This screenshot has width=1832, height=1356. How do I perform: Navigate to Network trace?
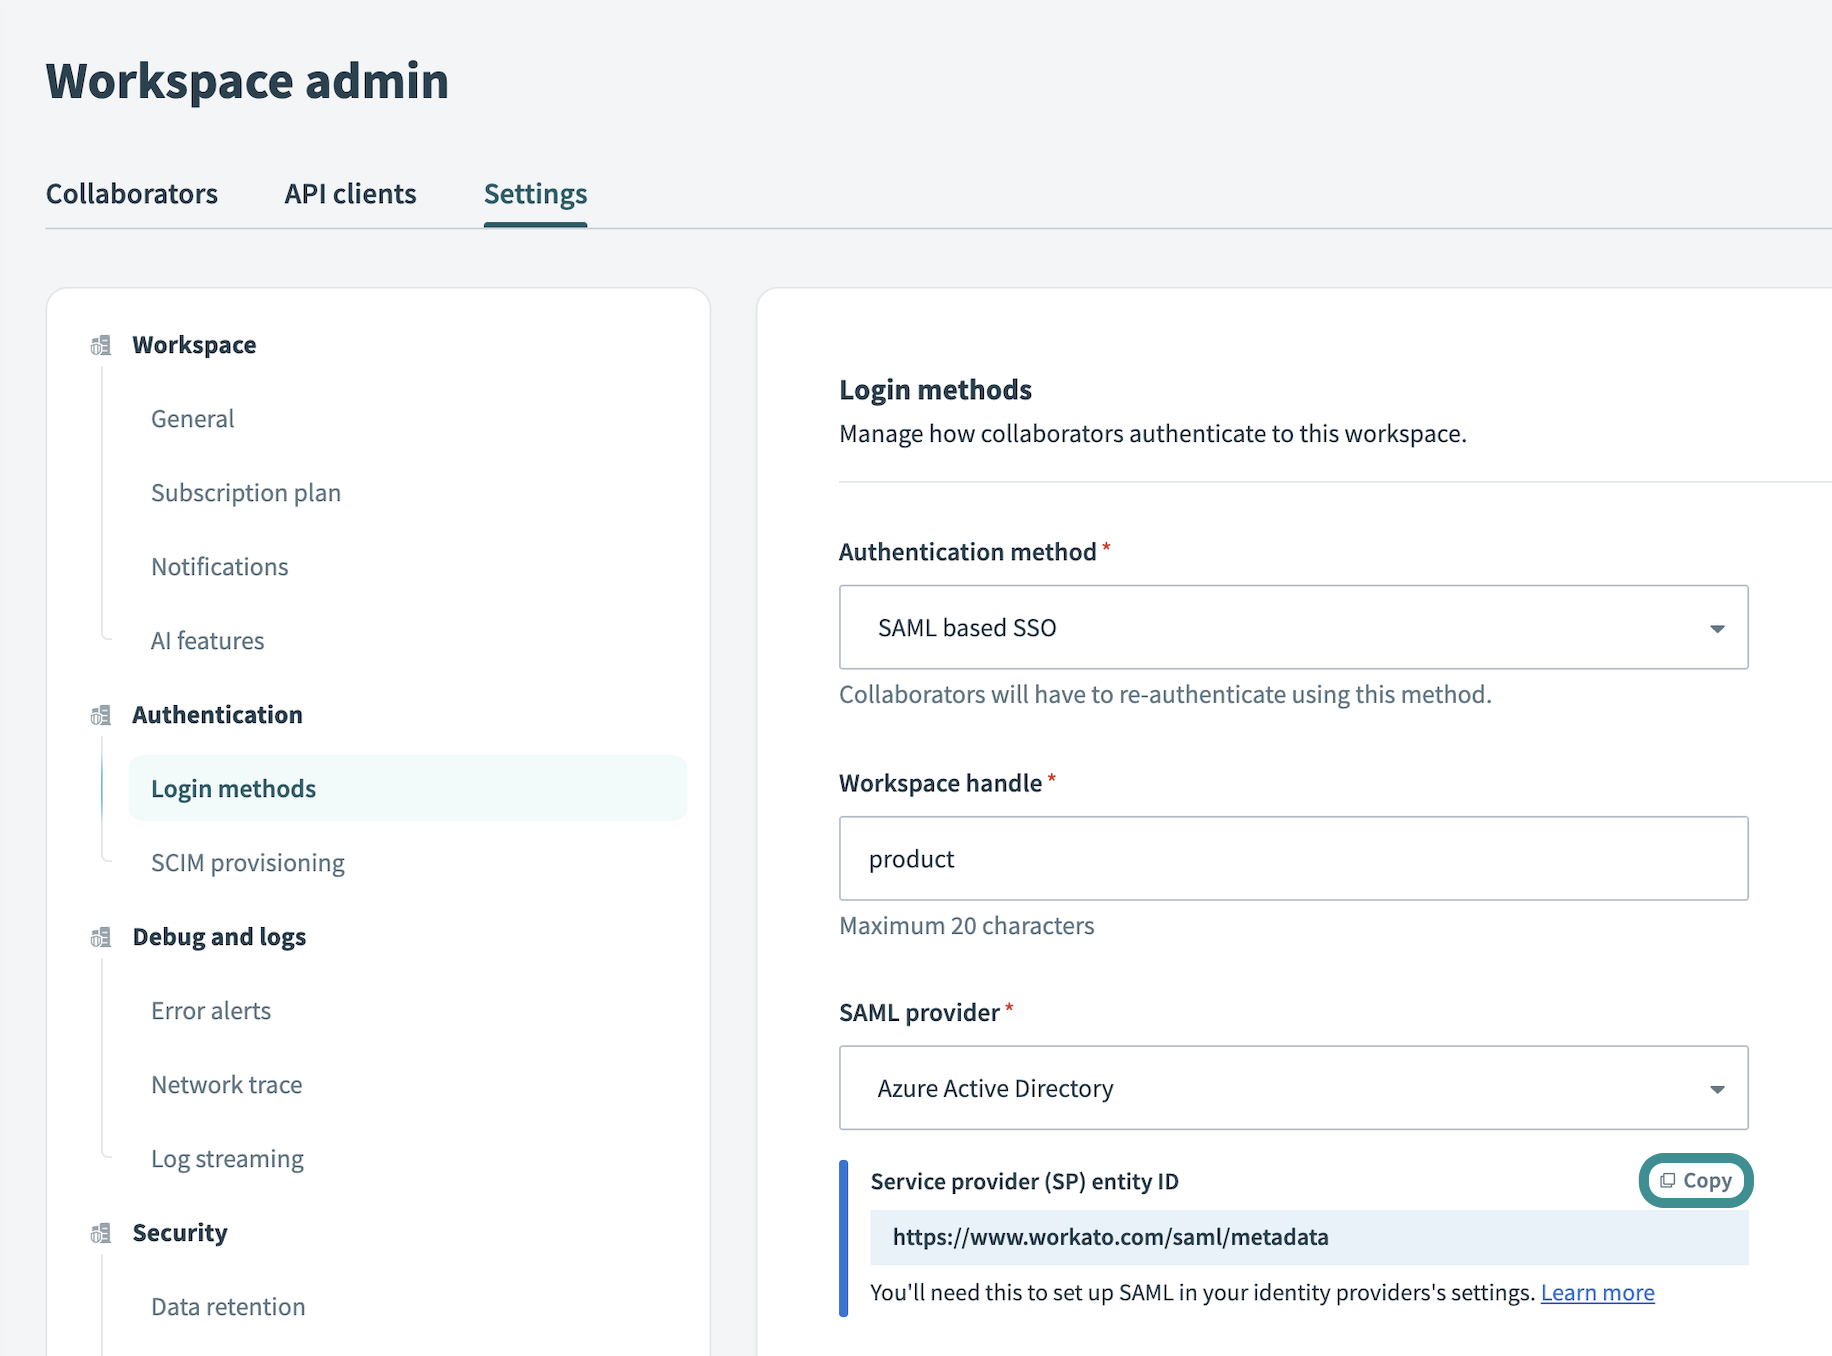pyautogui.click(x=226, y=1085)
